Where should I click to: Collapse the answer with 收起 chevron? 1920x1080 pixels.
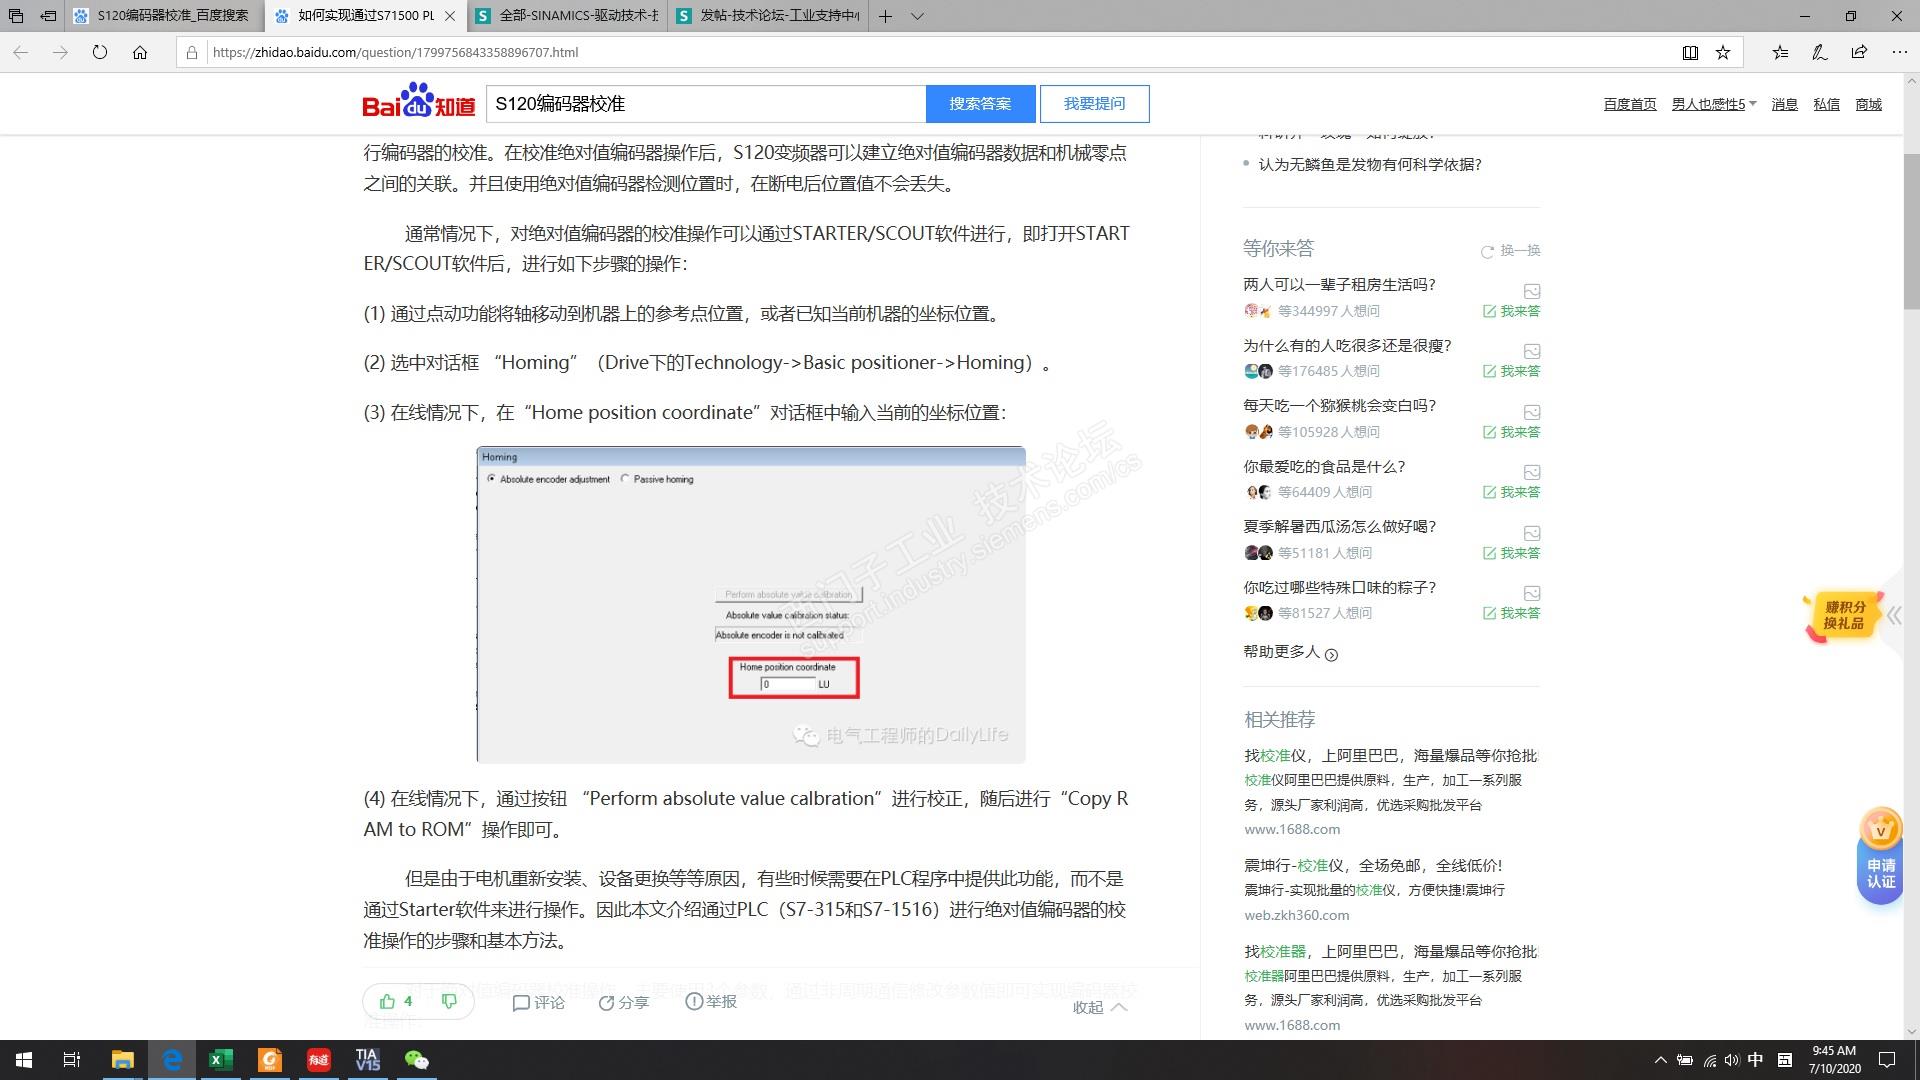[1119, 1007]
